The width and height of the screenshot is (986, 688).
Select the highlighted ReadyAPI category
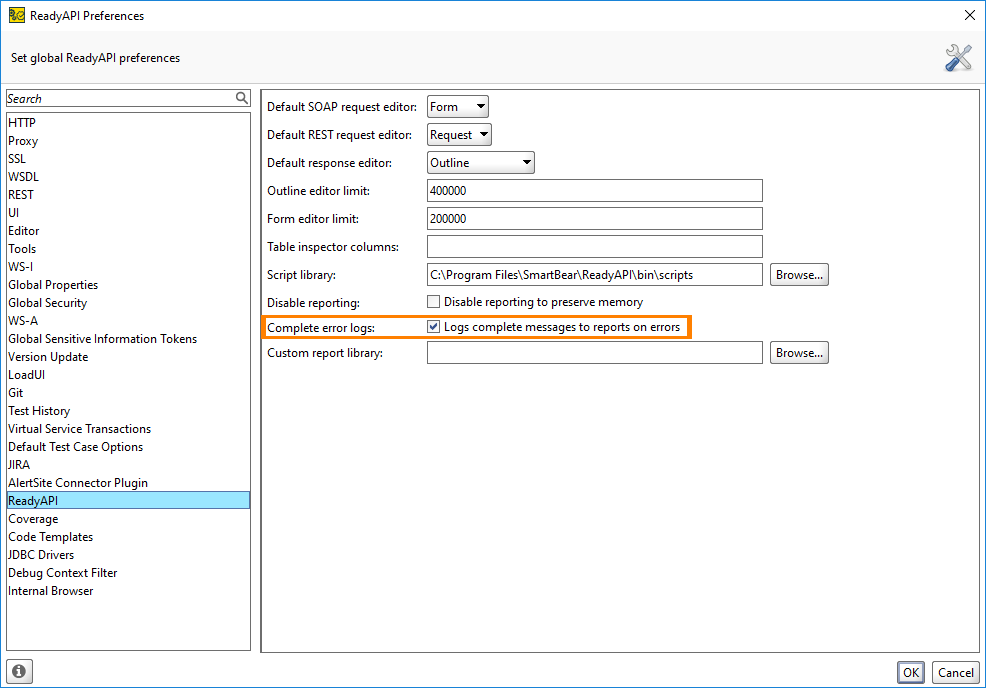tap(128, 501)
